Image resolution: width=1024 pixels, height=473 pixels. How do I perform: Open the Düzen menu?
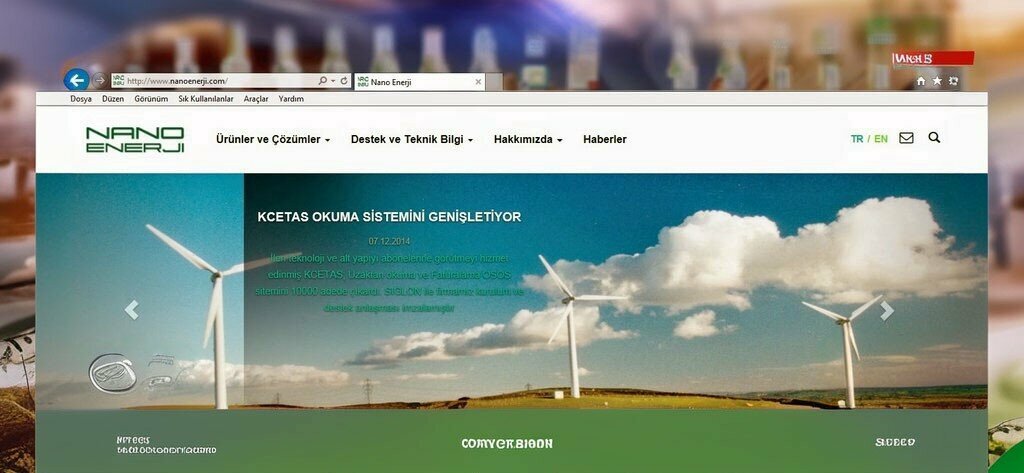click(x=113, y=99)
